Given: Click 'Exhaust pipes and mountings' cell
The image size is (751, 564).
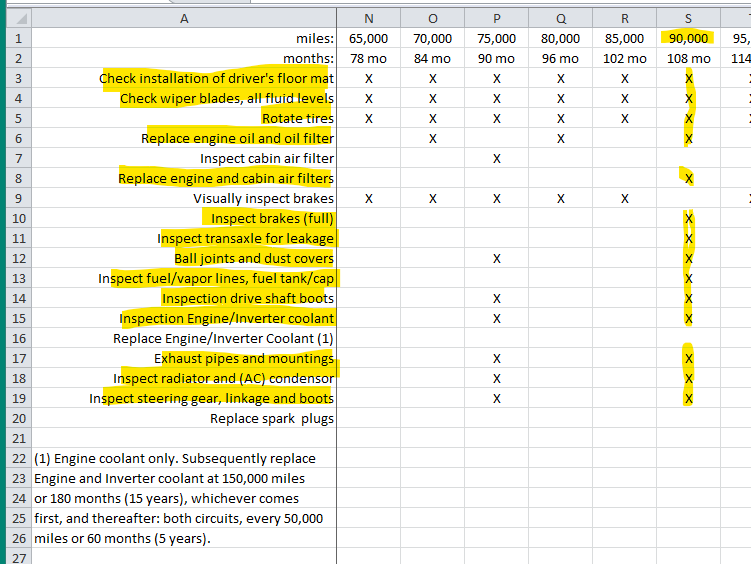Looking at the screenshot, I should click(184, 359).
